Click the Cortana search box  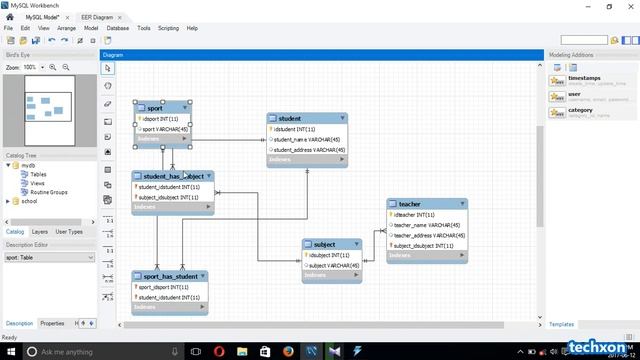click(x=102, y=351)
